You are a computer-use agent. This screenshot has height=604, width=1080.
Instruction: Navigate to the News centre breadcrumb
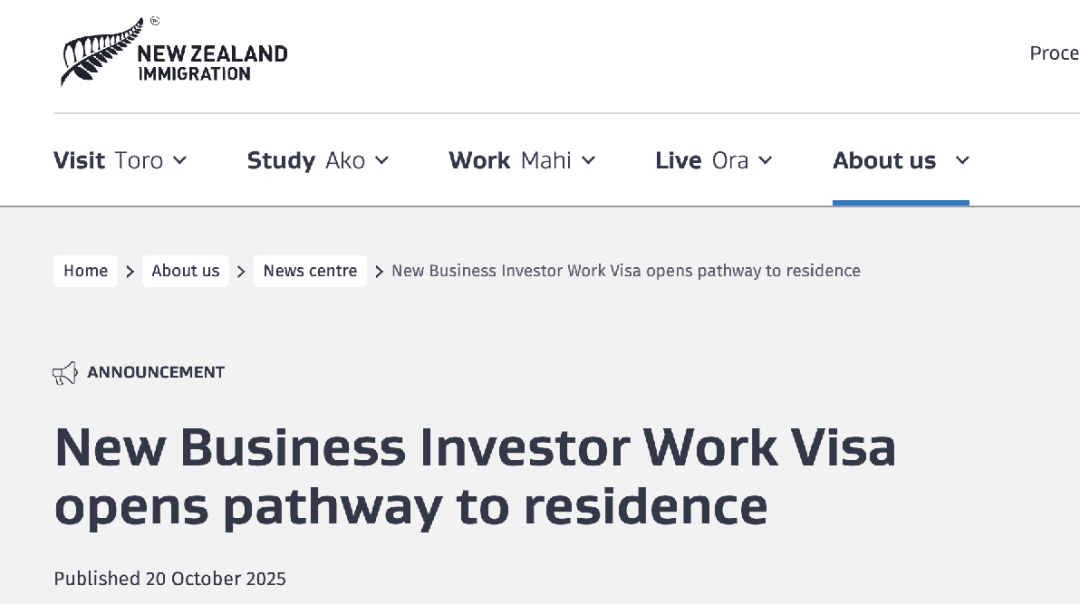310,271
